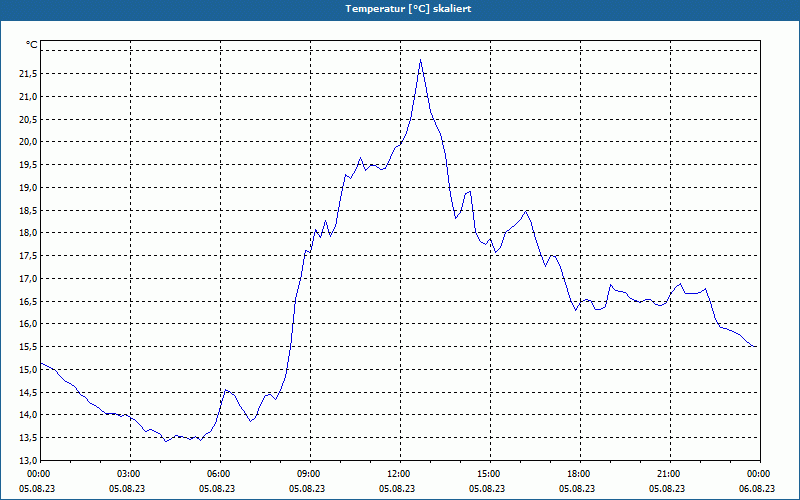This screenshot has width=800, height=500.
Task: Select the 21,5 y-axis label
Action: coord(28,74)
